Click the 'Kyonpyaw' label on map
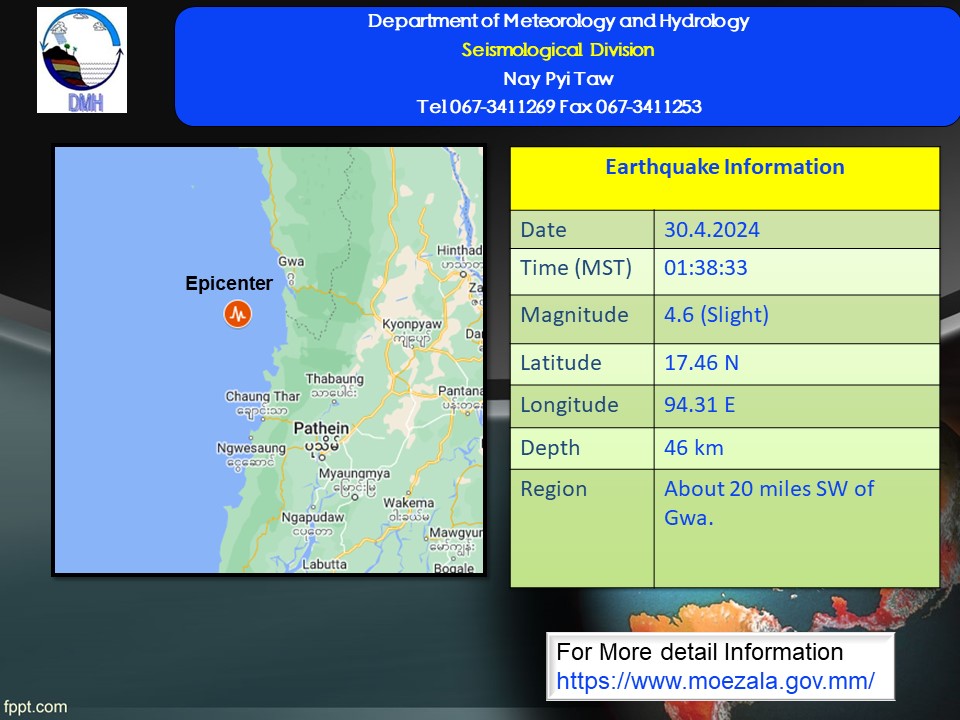The height and width of the screenshot is (720, 960). (x=411, y=324)
